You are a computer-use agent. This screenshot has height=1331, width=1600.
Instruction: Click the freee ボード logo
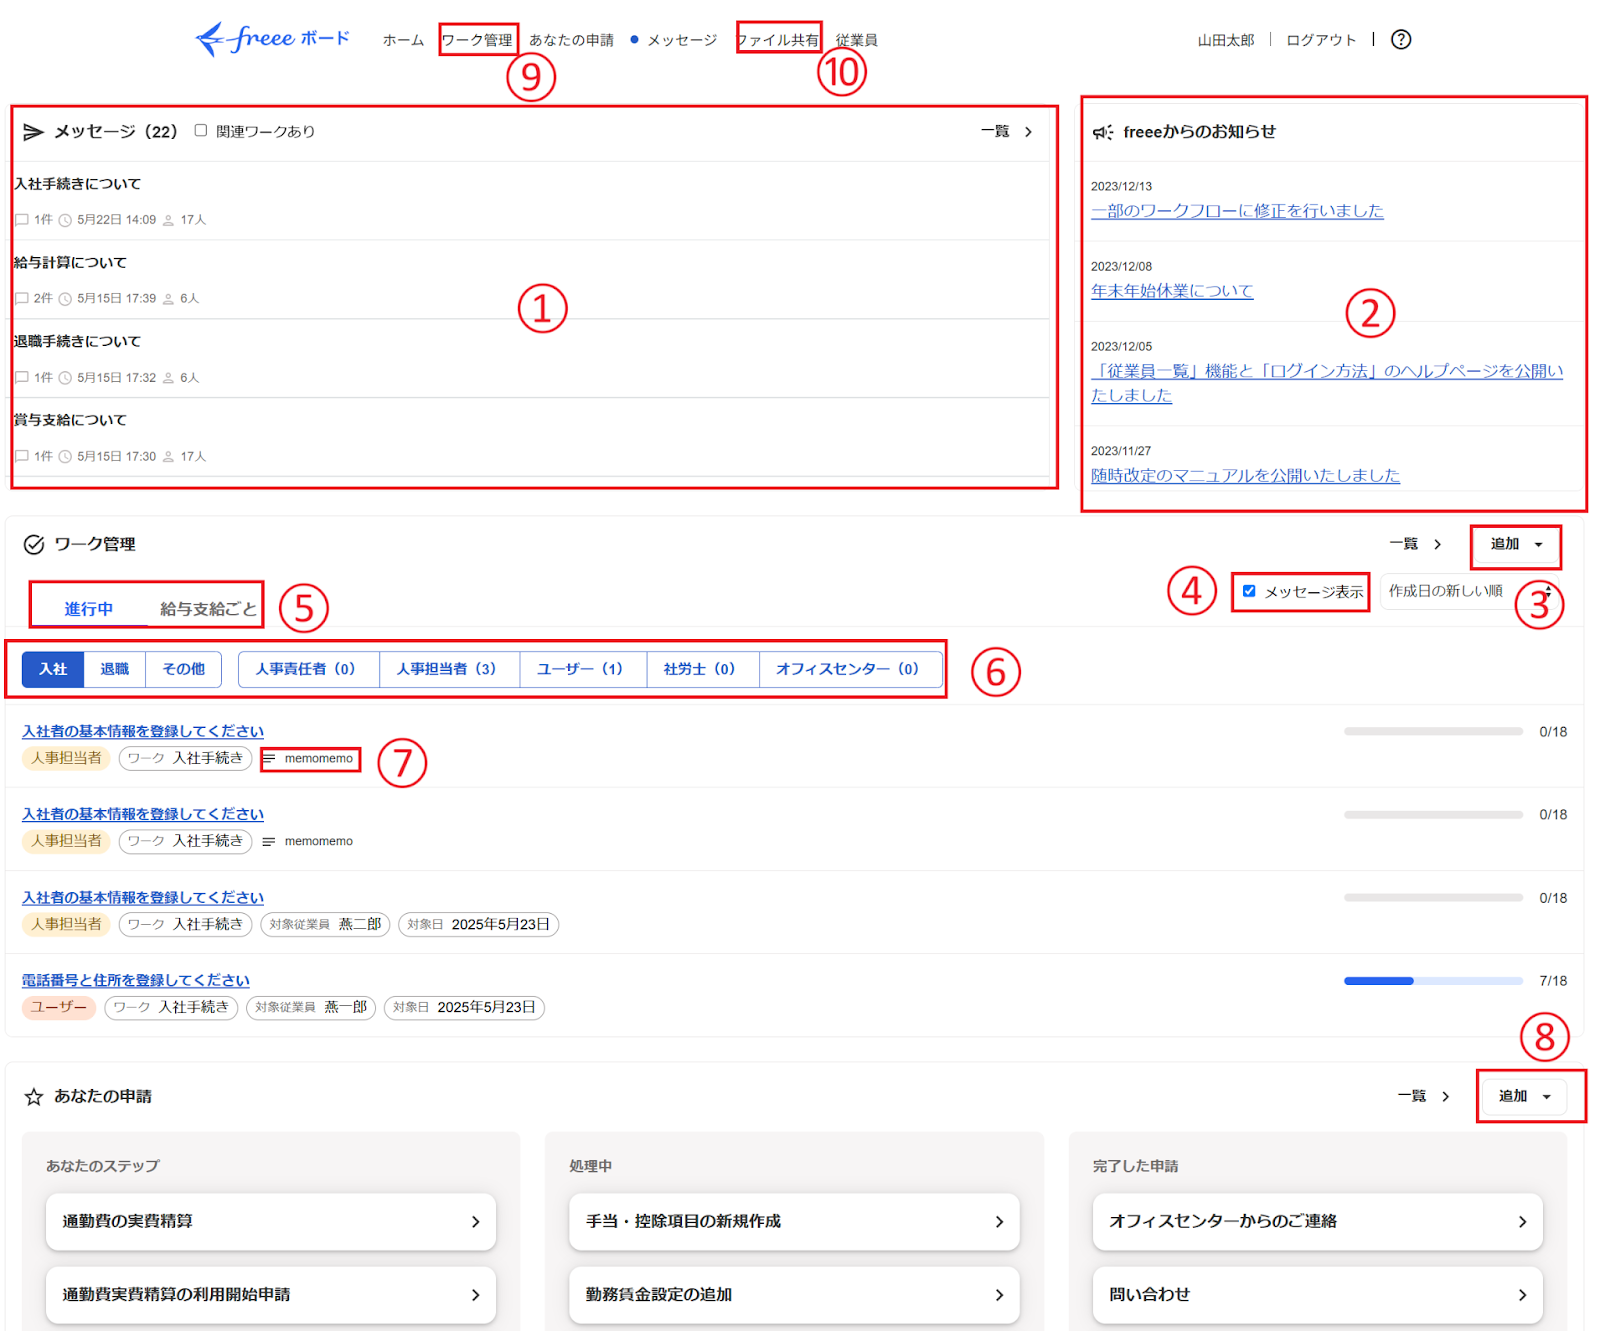click(273, 39)
